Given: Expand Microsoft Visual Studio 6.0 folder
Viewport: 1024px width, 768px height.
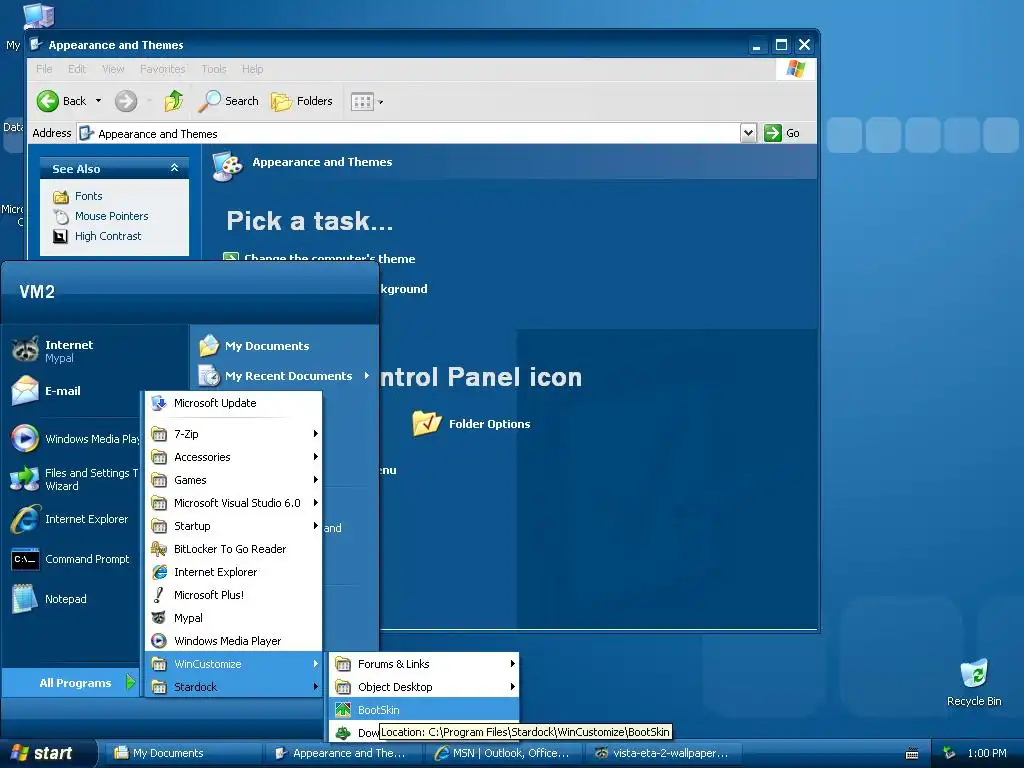Looking at the screenshot, I should (x=234, y=503).
